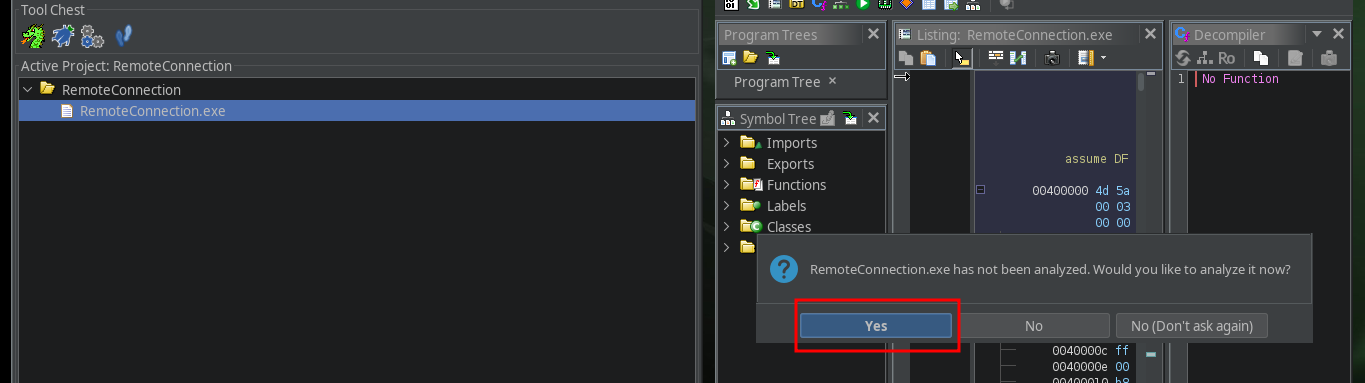Screen dimensions: 1365x383
Task: Toggle Symbol Tree navigation green arrow icon
Action: coord(849,119)
